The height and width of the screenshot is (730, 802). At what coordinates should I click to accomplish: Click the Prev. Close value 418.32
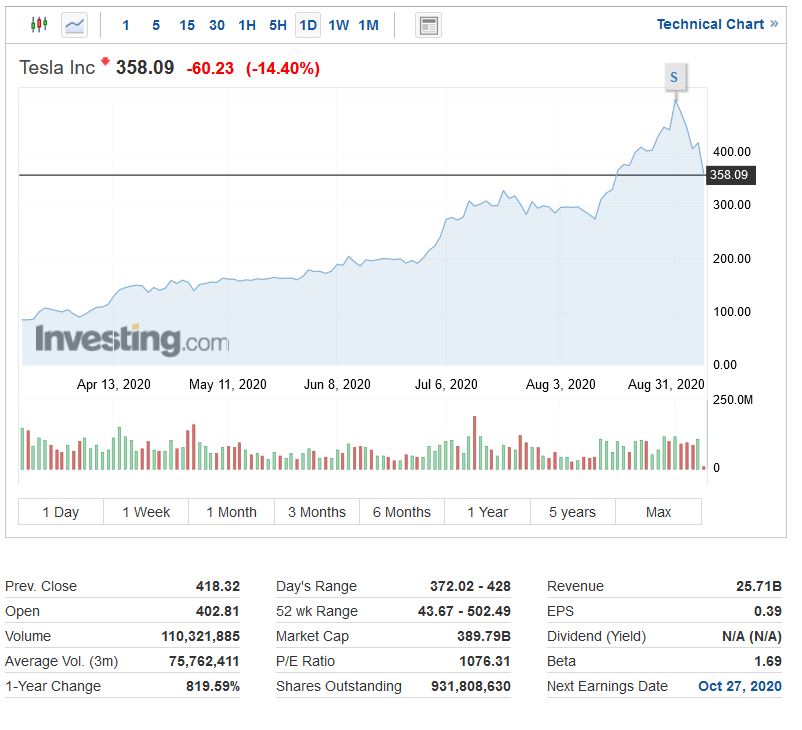click(218, 586)
